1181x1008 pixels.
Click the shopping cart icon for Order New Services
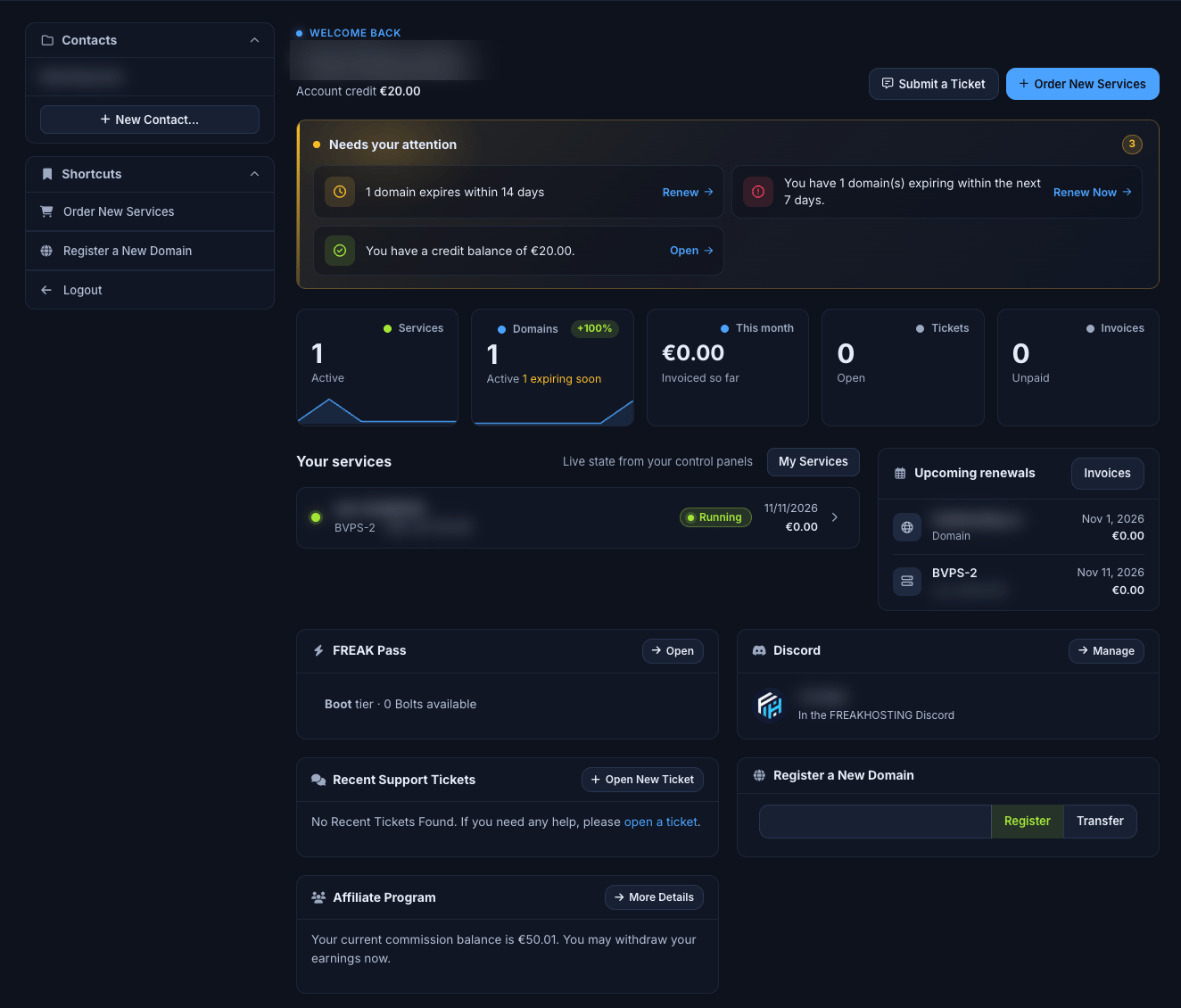(x=47, y=212)
